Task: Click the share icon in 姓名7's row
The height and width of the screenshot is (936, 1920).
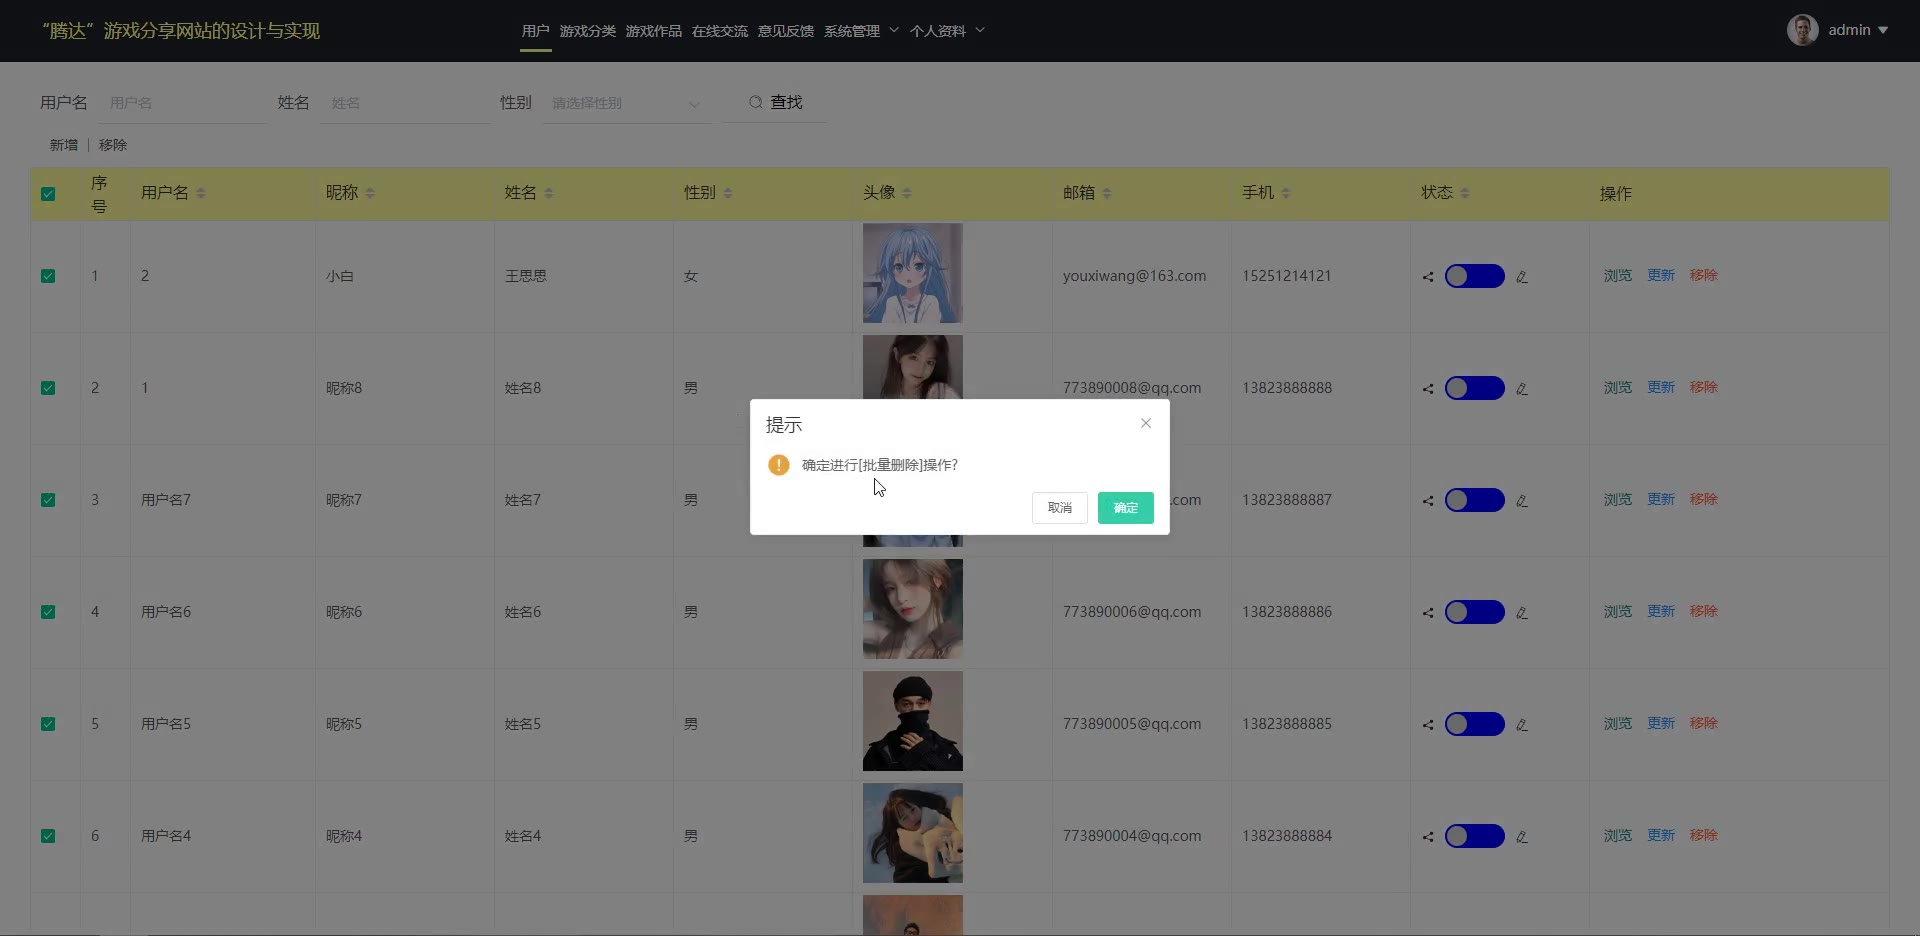Action: pos(1428,501)
